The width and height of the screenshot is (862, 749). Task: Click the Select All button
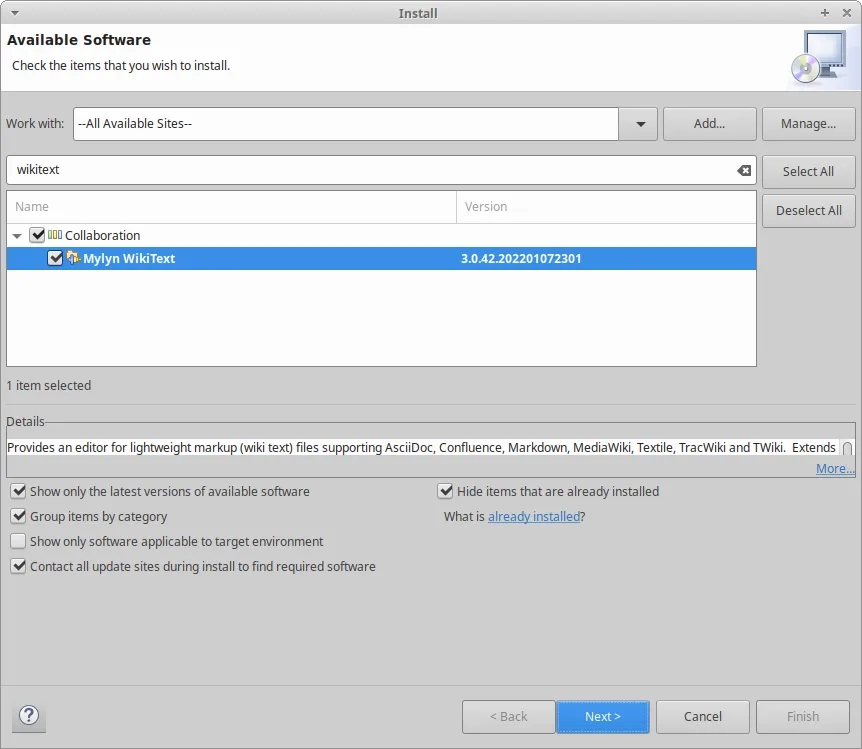click(x=808, y=172)
